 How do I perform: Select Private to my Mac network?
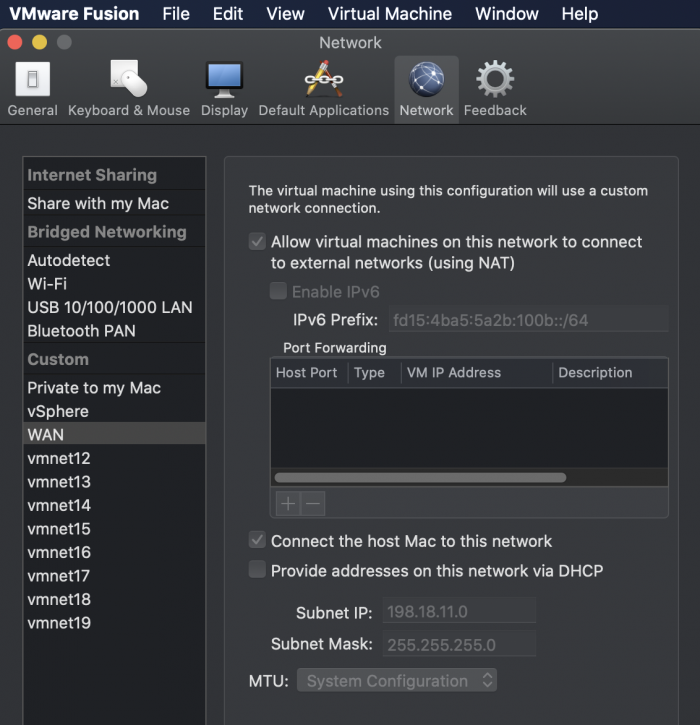coord(114,388)
